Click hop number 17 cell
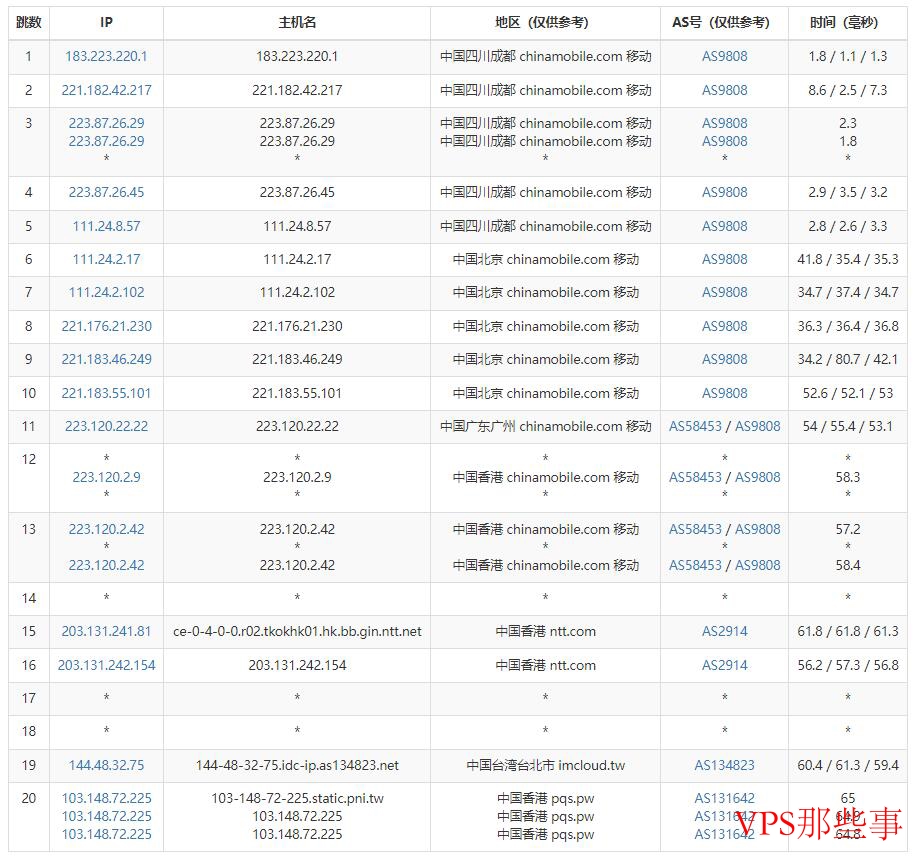 point(29,699)
